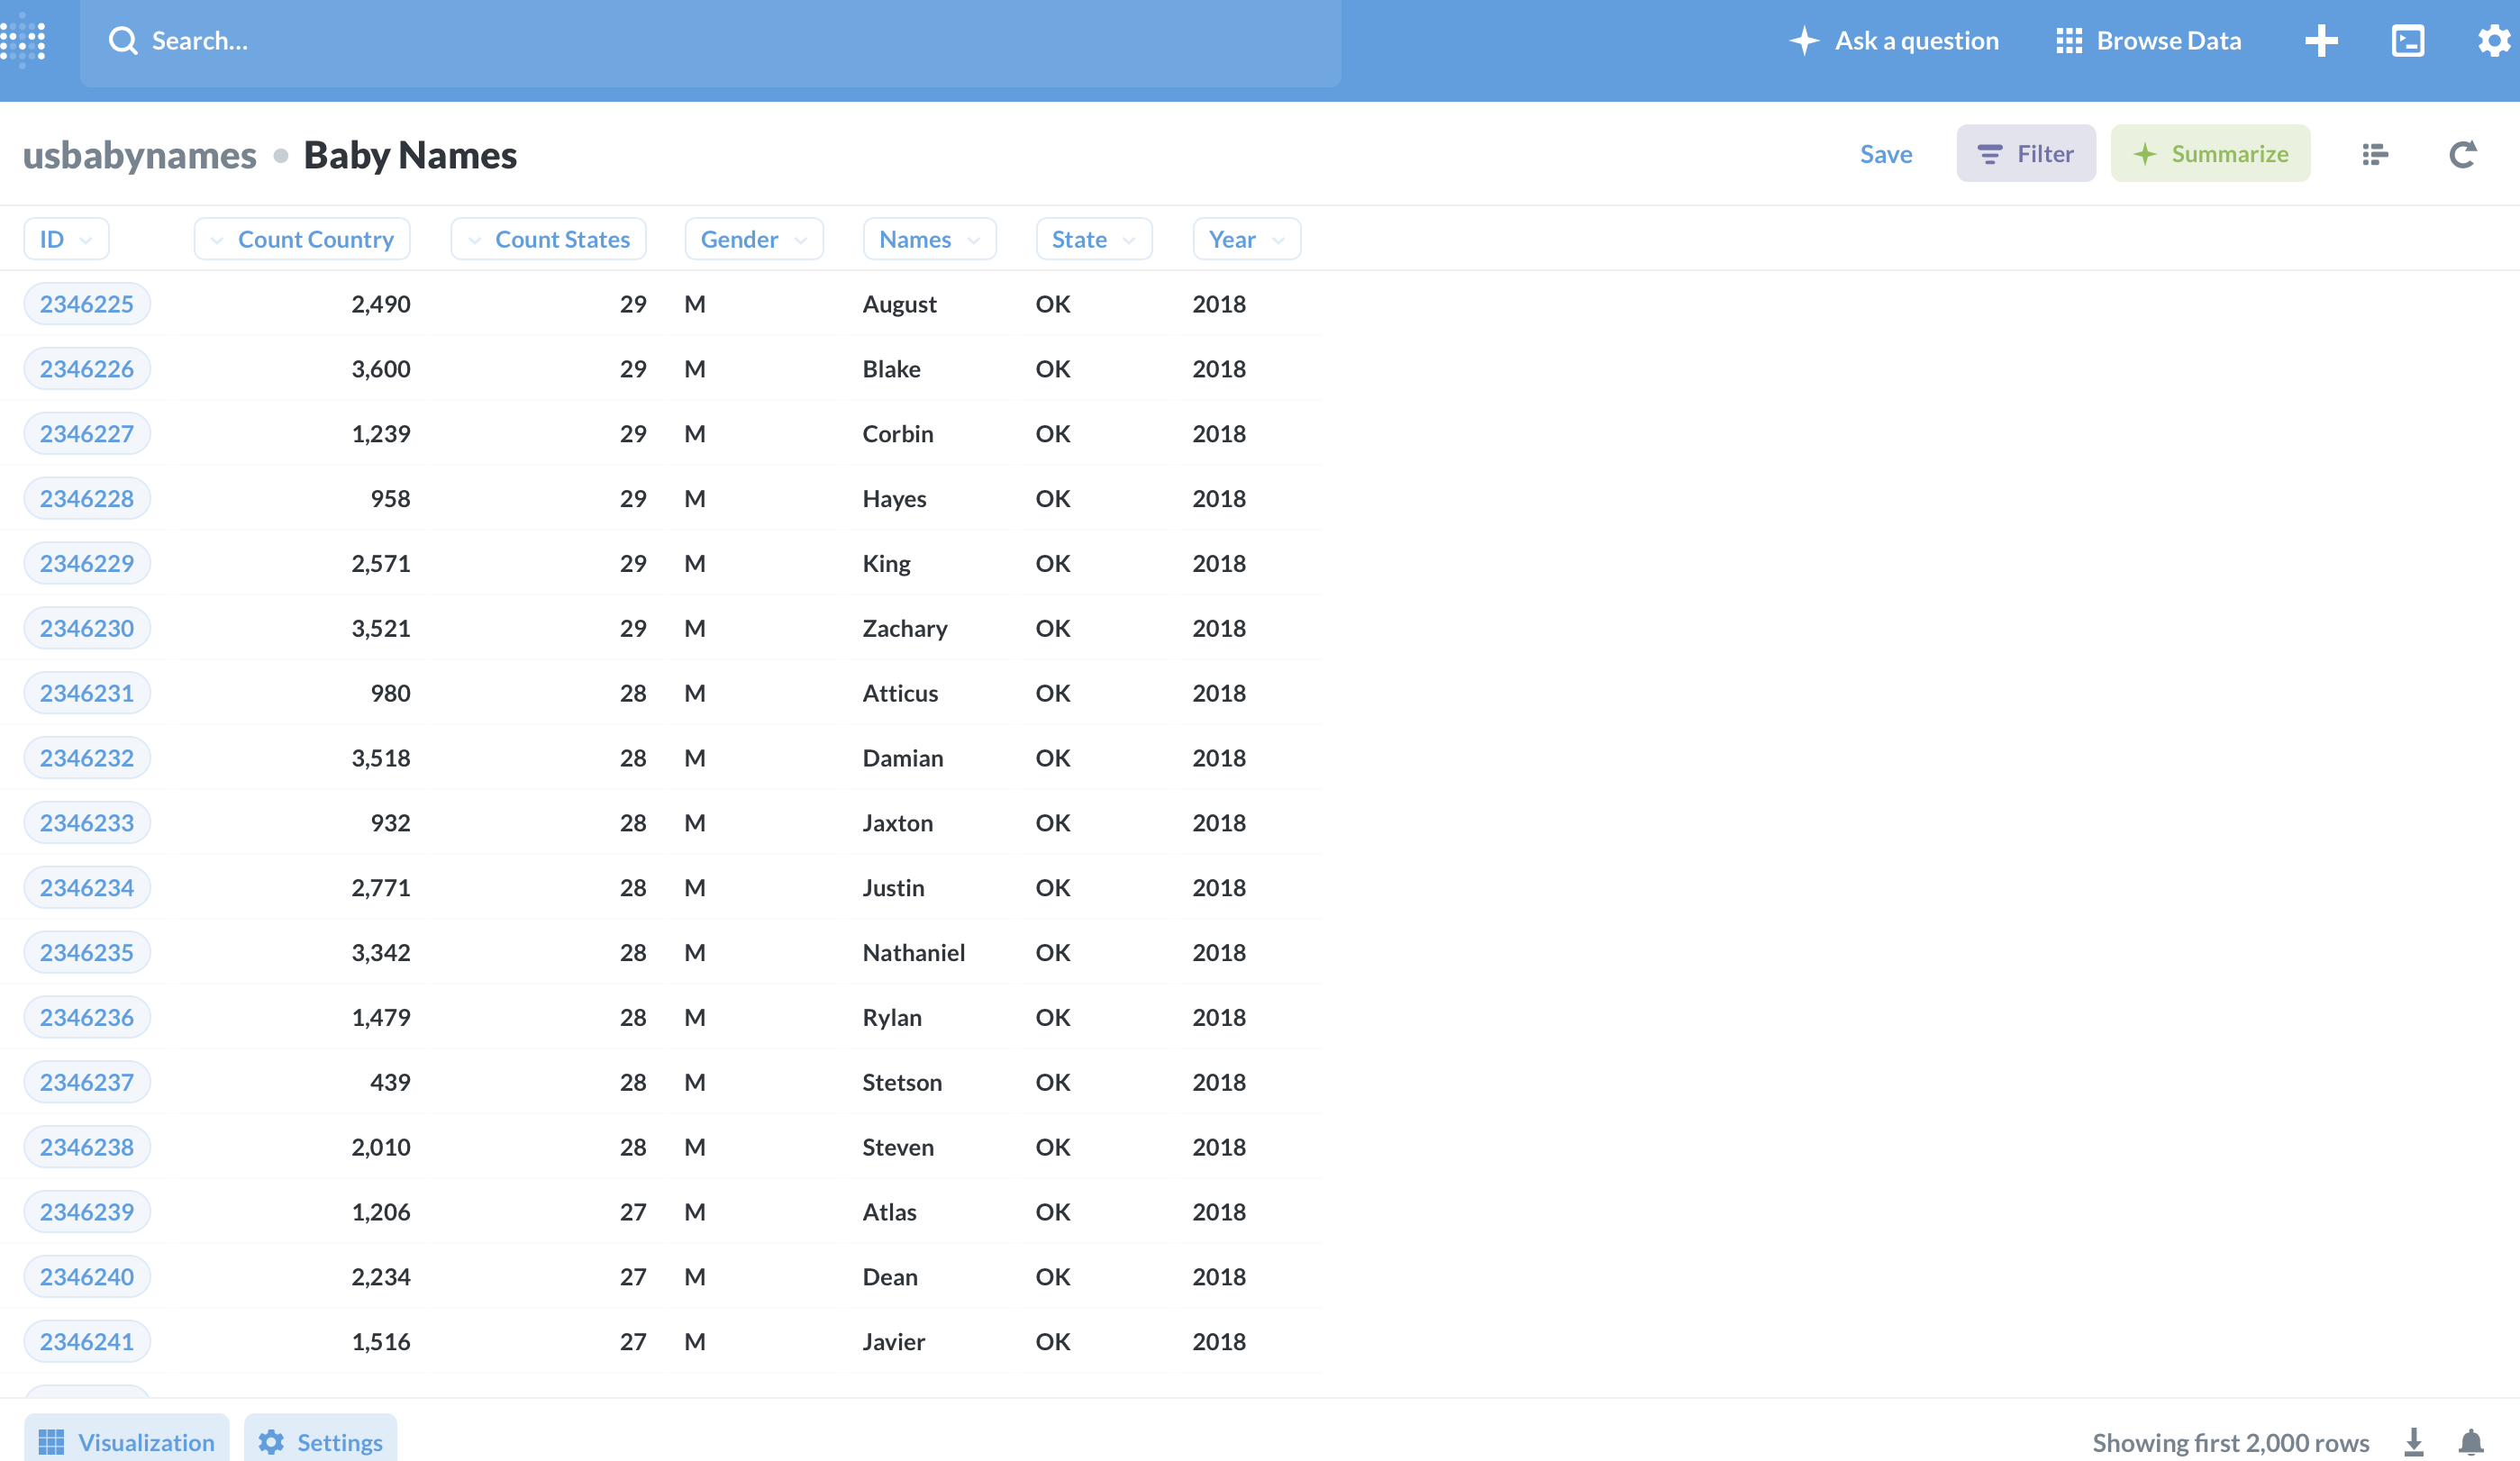Click the Summarize button
This screenshot has height=1461, width=2520.
point(2210,154)
